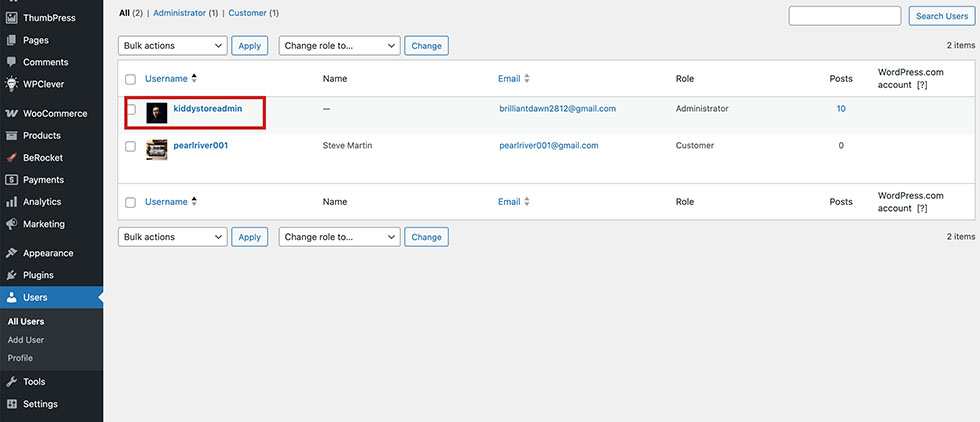Open the pearlriver001@gmail.com email link
The image size is (980, 422).
pos(548,146)
